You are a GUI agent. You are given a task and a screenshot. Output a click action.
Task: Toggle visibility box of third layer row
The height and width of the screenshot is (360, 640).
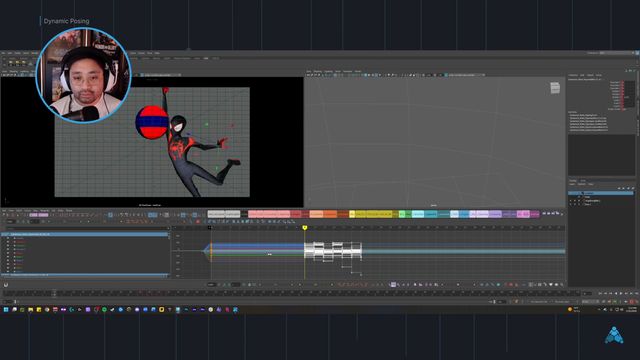click(571, 200)
